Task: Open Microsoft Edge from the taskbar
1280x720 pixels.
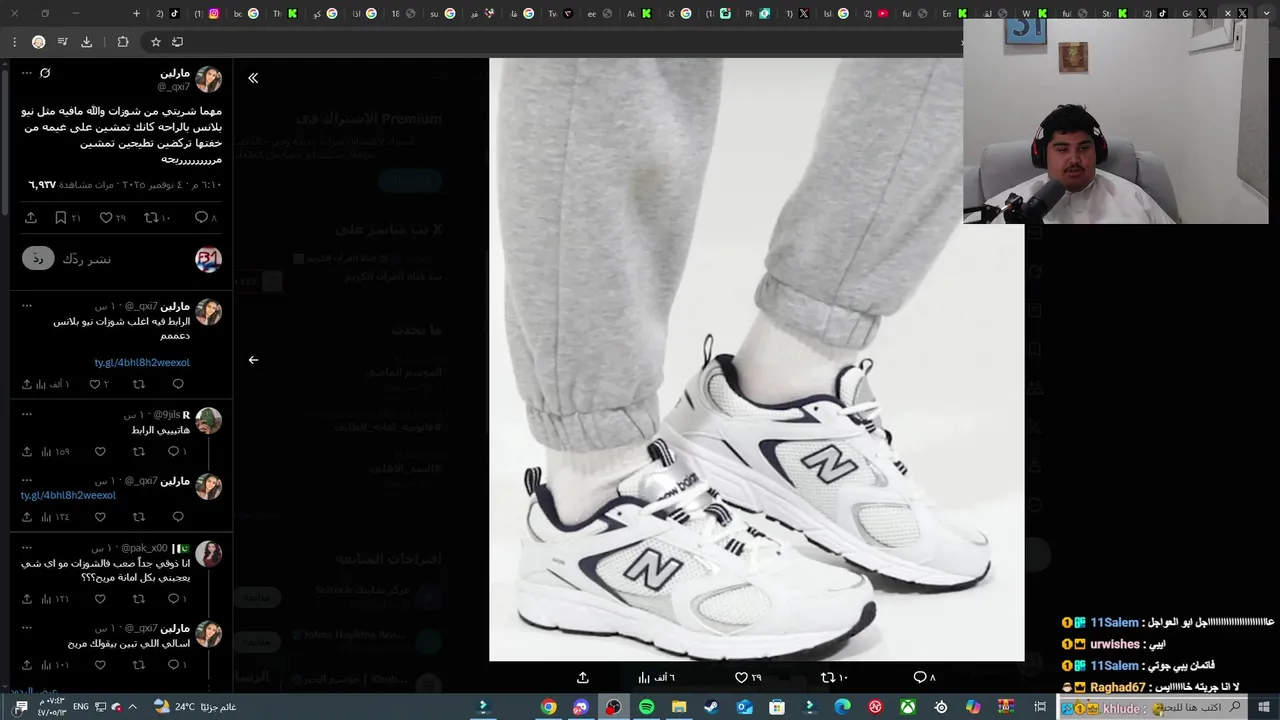Action: click(842, 707)
